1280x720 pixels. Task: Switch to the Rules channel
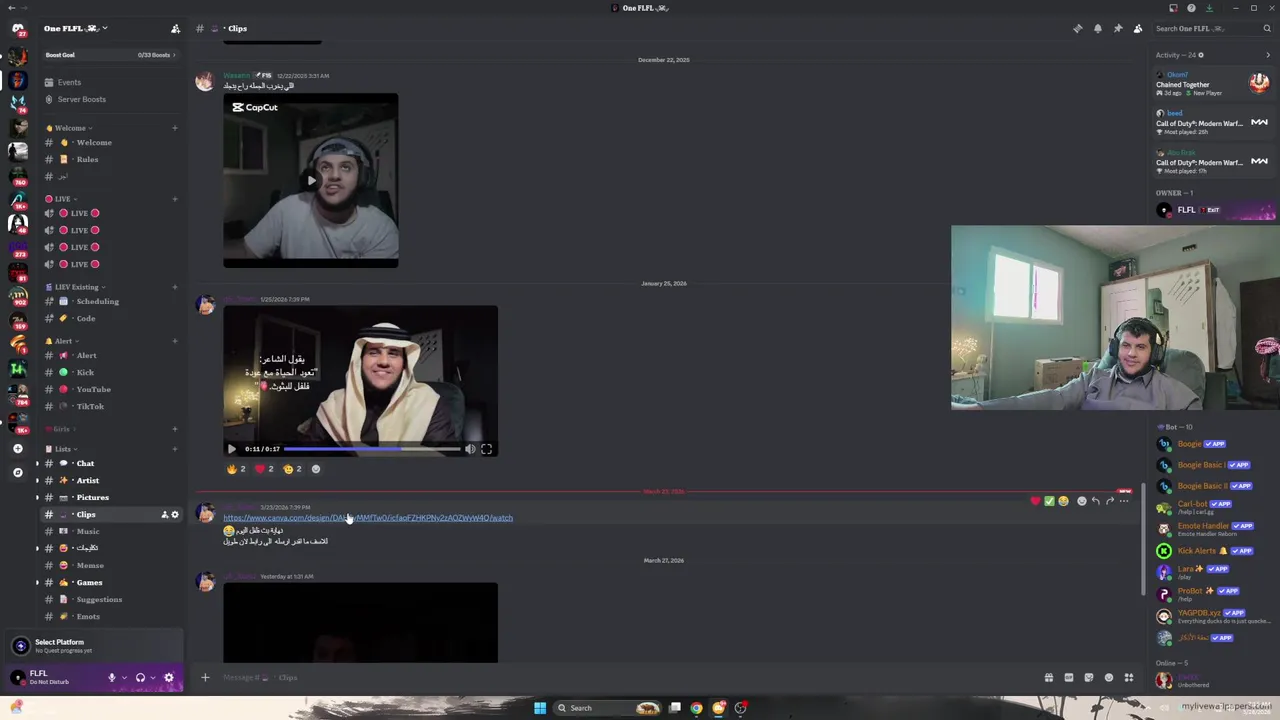pos(110,159)
